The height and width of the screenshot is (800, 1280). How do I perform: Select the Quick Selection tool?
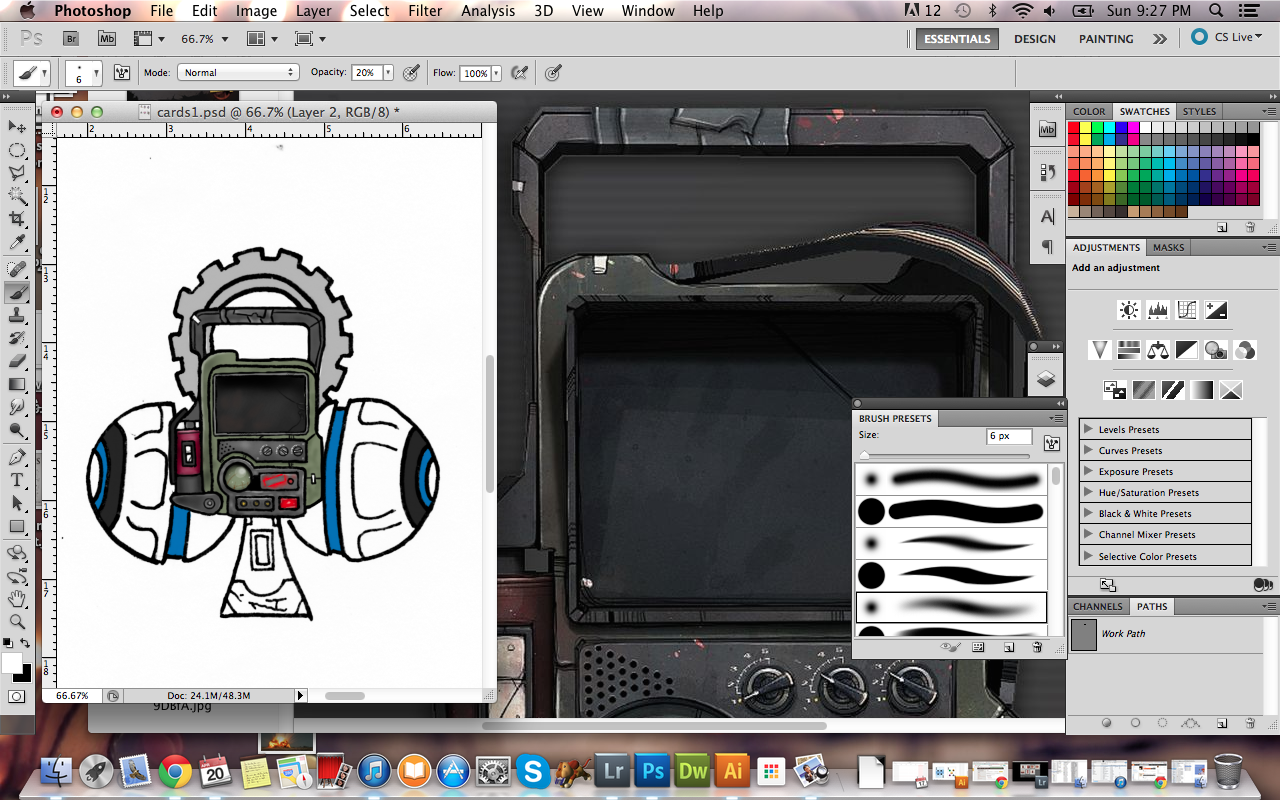[x=18, y=196]
